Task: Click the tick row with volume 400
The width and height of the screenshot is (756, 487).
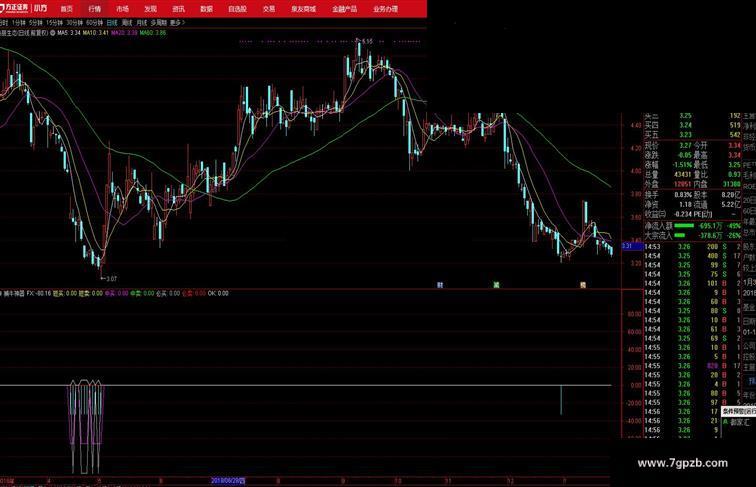Action: click(693, 256)
